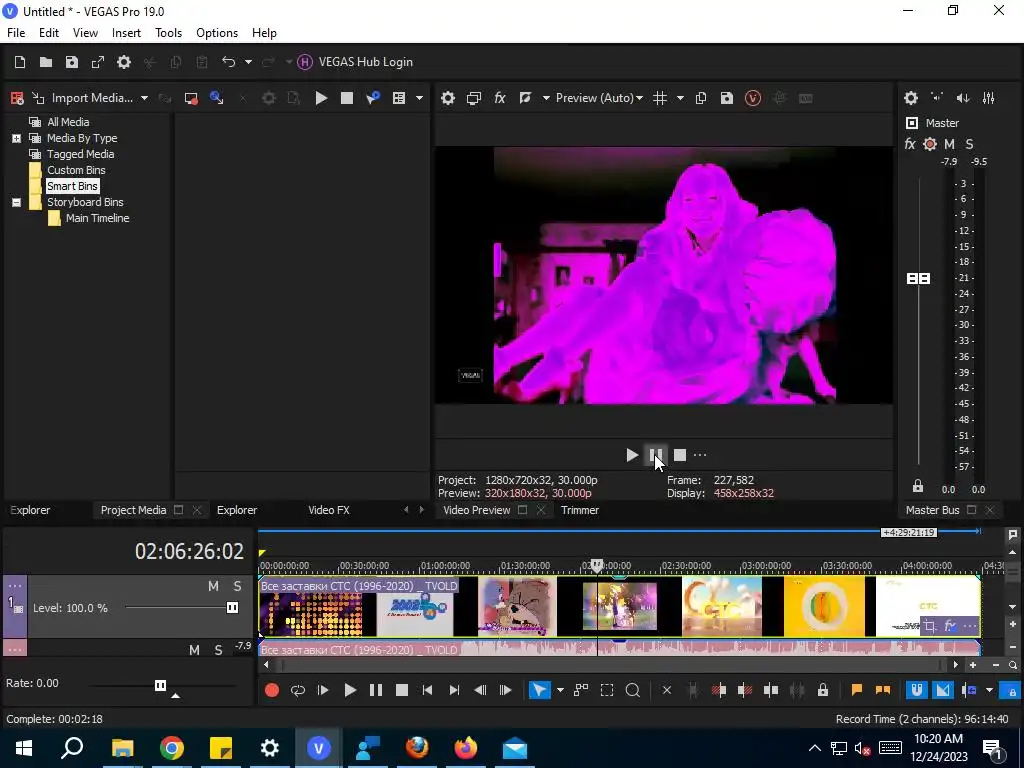Screen dimensions: 1024x768
Task: Open the Import Media dropdown arrow
Action: click(x=144, y=98)
